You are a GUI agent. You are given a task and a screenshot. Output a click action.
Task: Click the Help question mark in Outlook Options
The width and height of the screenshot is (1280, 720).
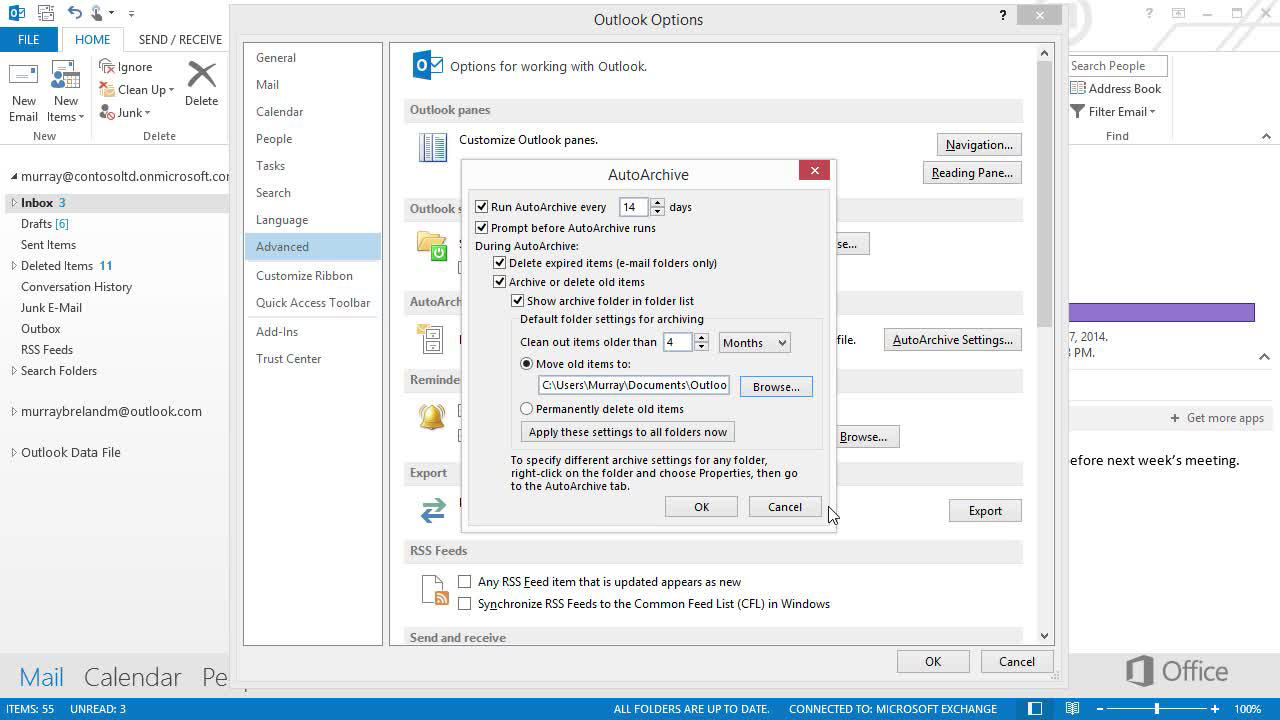[x=1003, y=15]
